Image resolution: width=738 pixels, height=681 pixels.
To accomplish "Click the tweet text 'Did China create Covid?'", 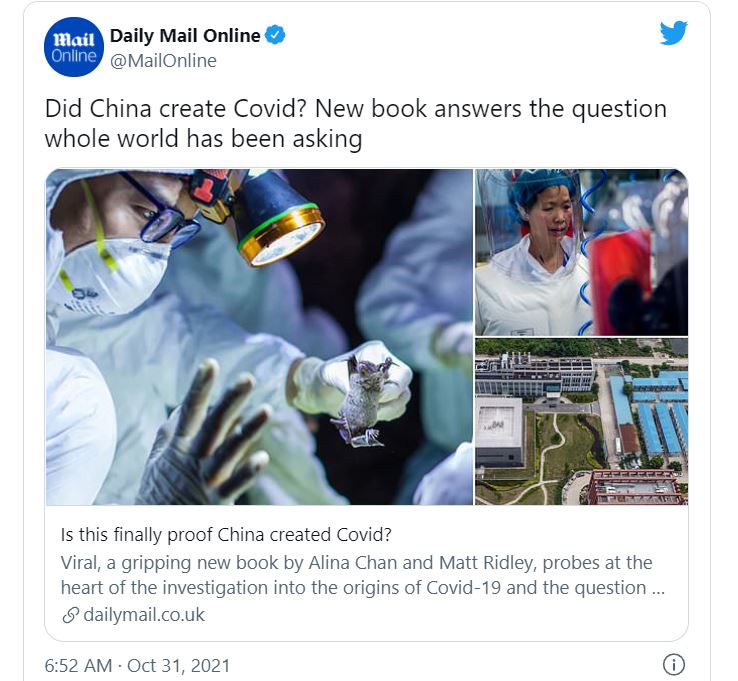I will coord(176,109).
